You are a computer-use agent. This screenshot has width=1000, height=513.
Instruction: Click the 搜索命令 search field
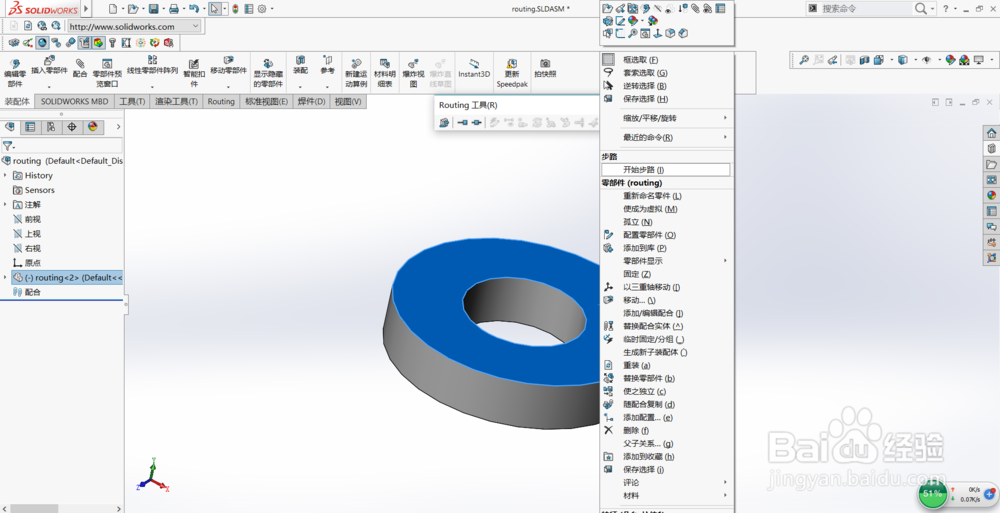pos(866,8)
